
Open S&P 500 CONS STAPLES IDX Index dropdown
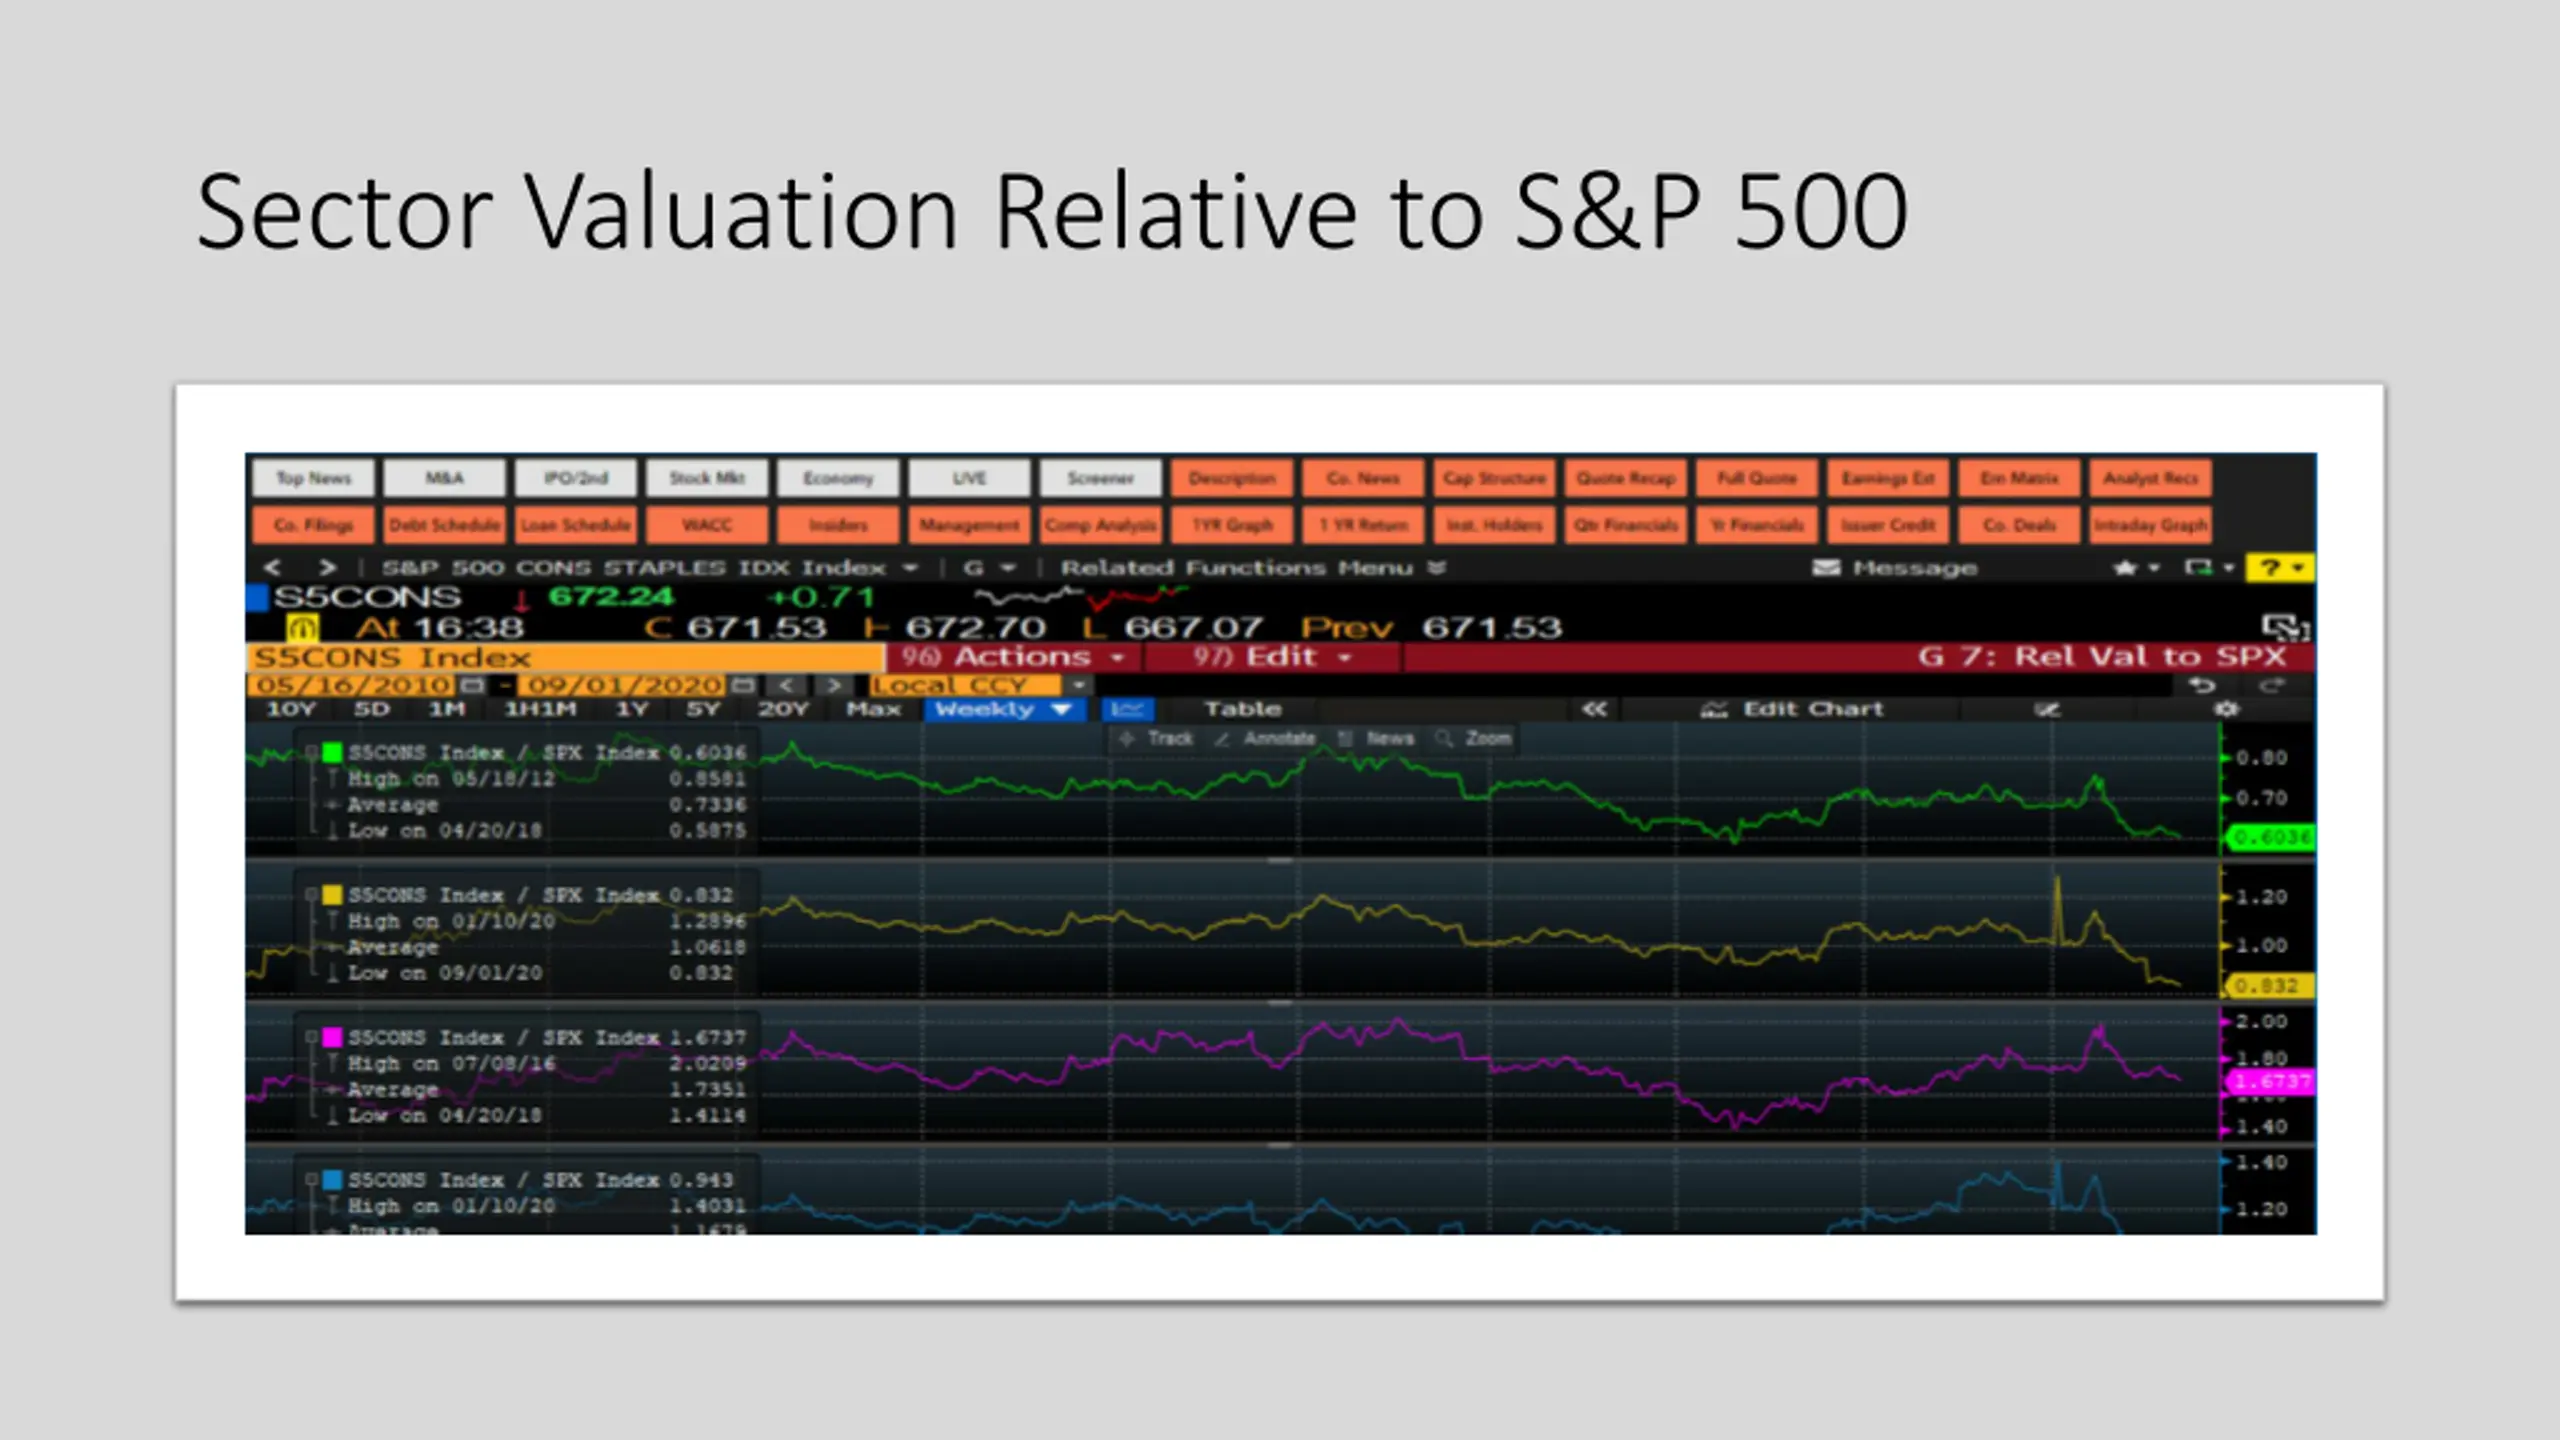coord(910,568)
